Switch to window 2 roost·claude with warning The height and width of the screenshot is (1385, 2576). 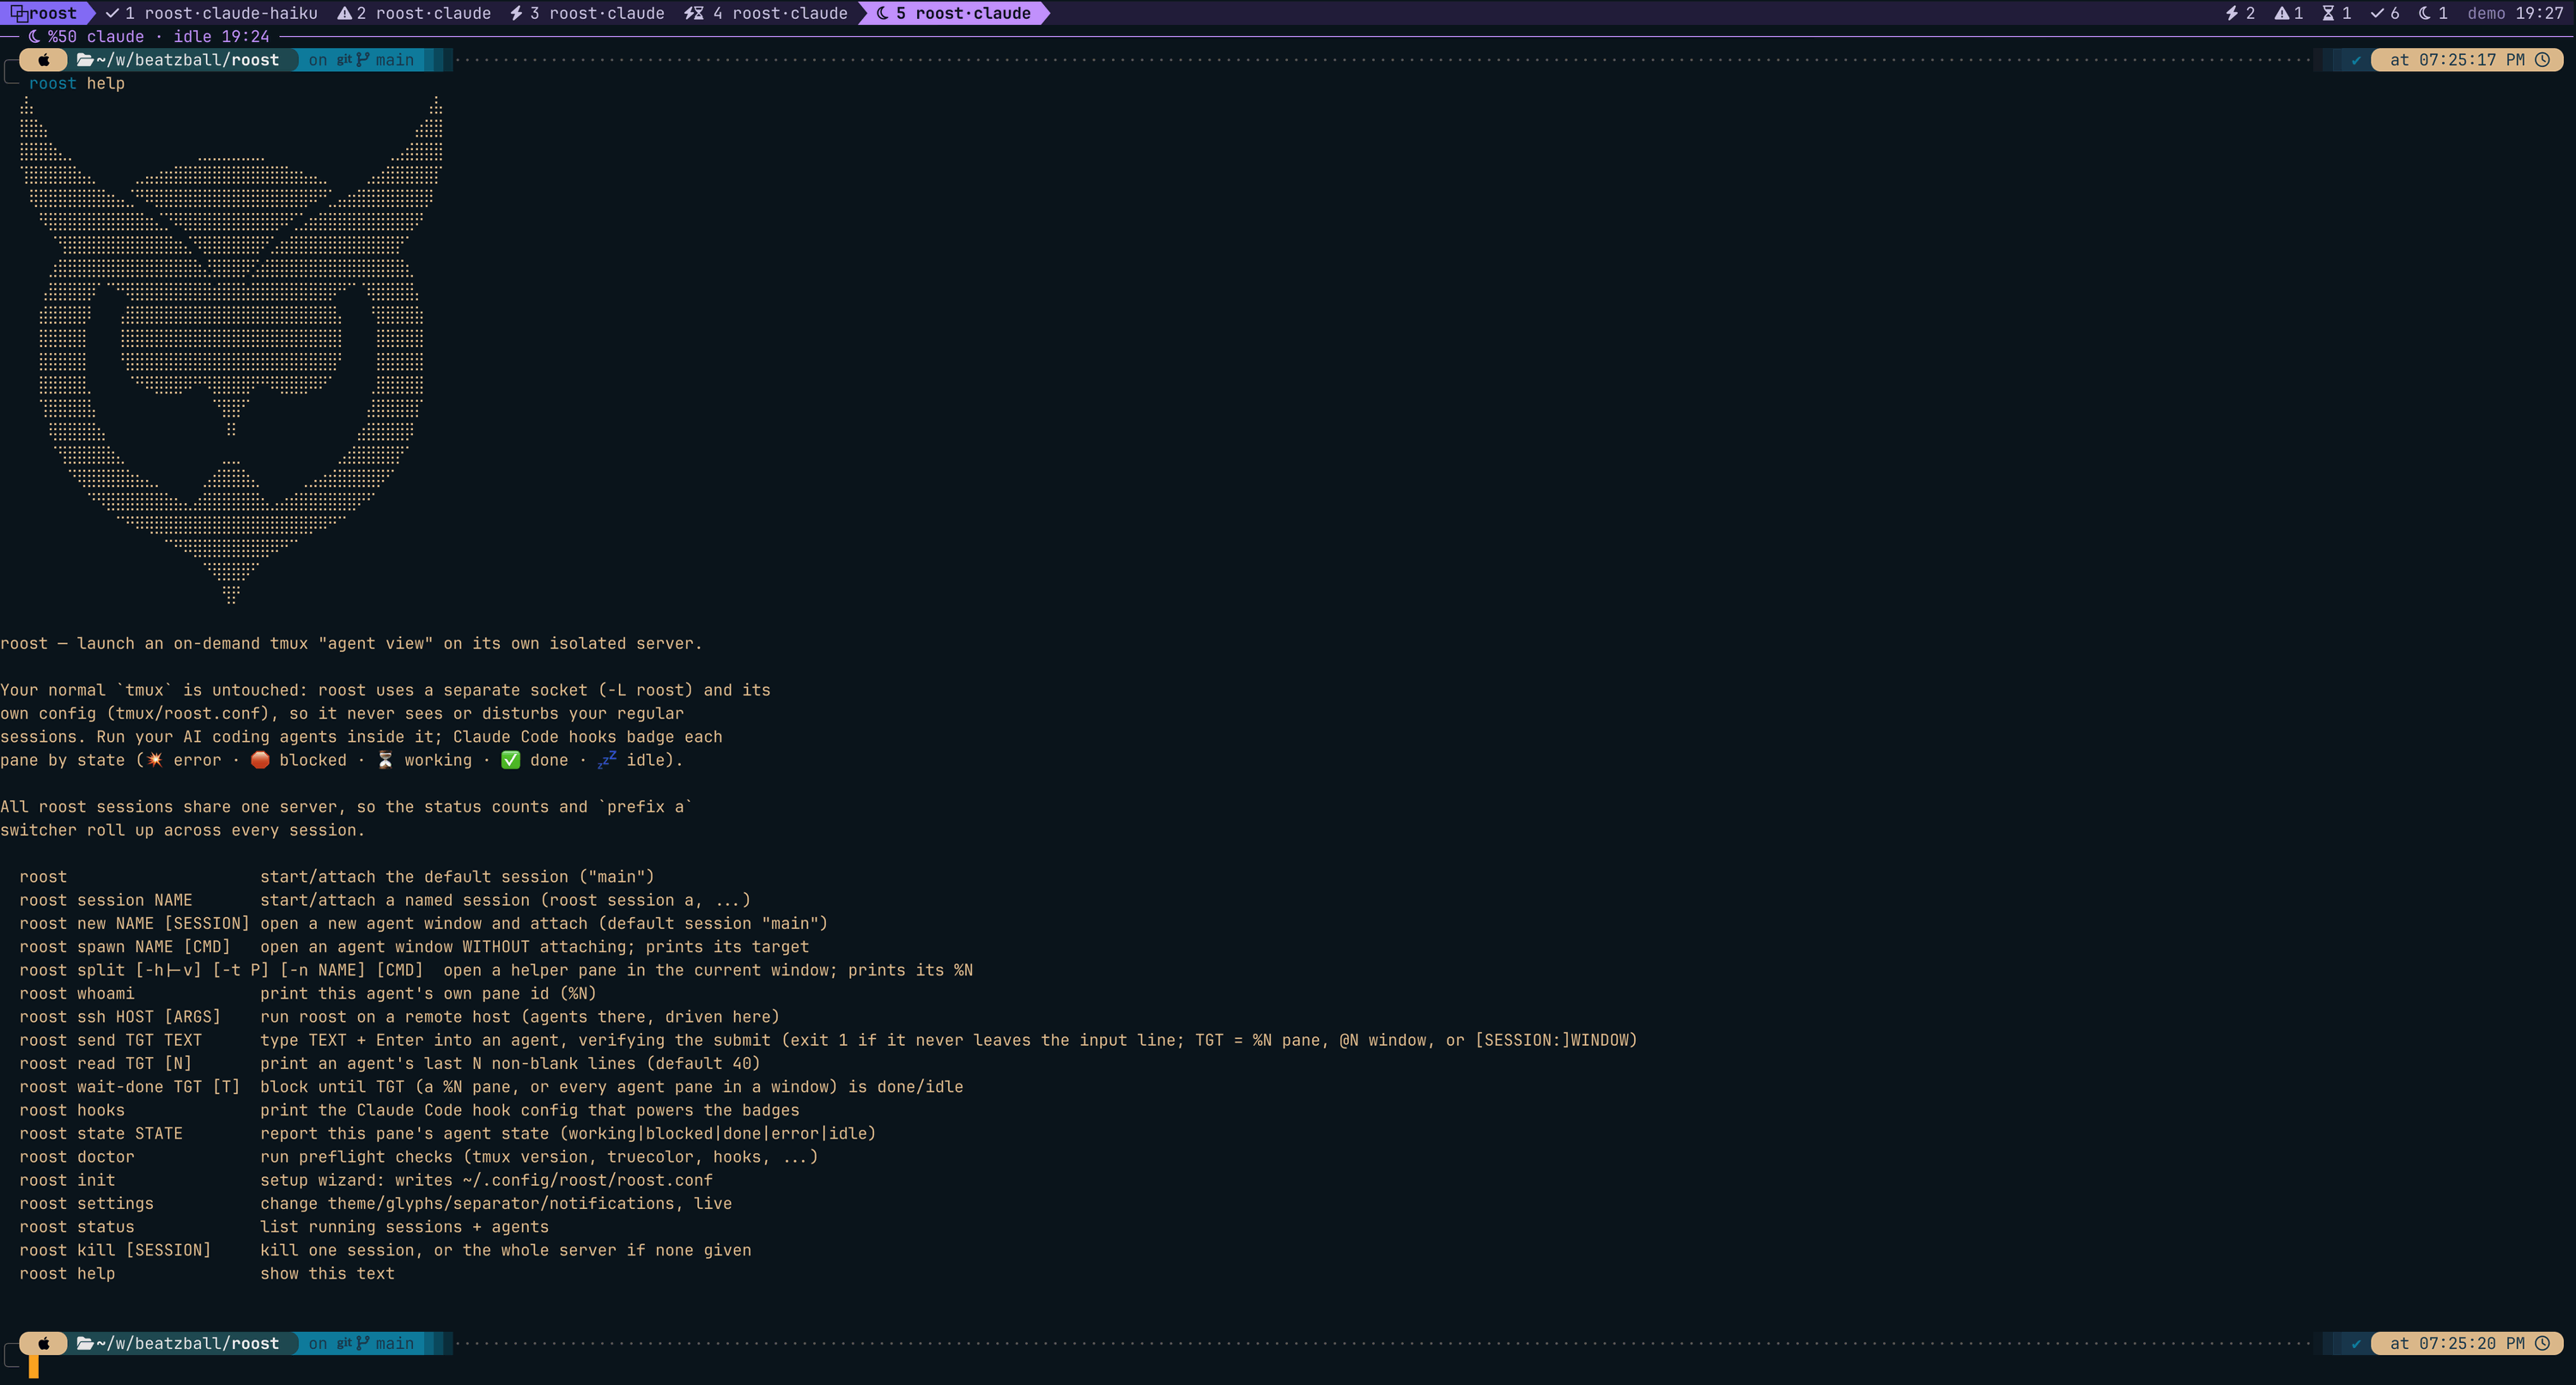[x=414, y=13]
